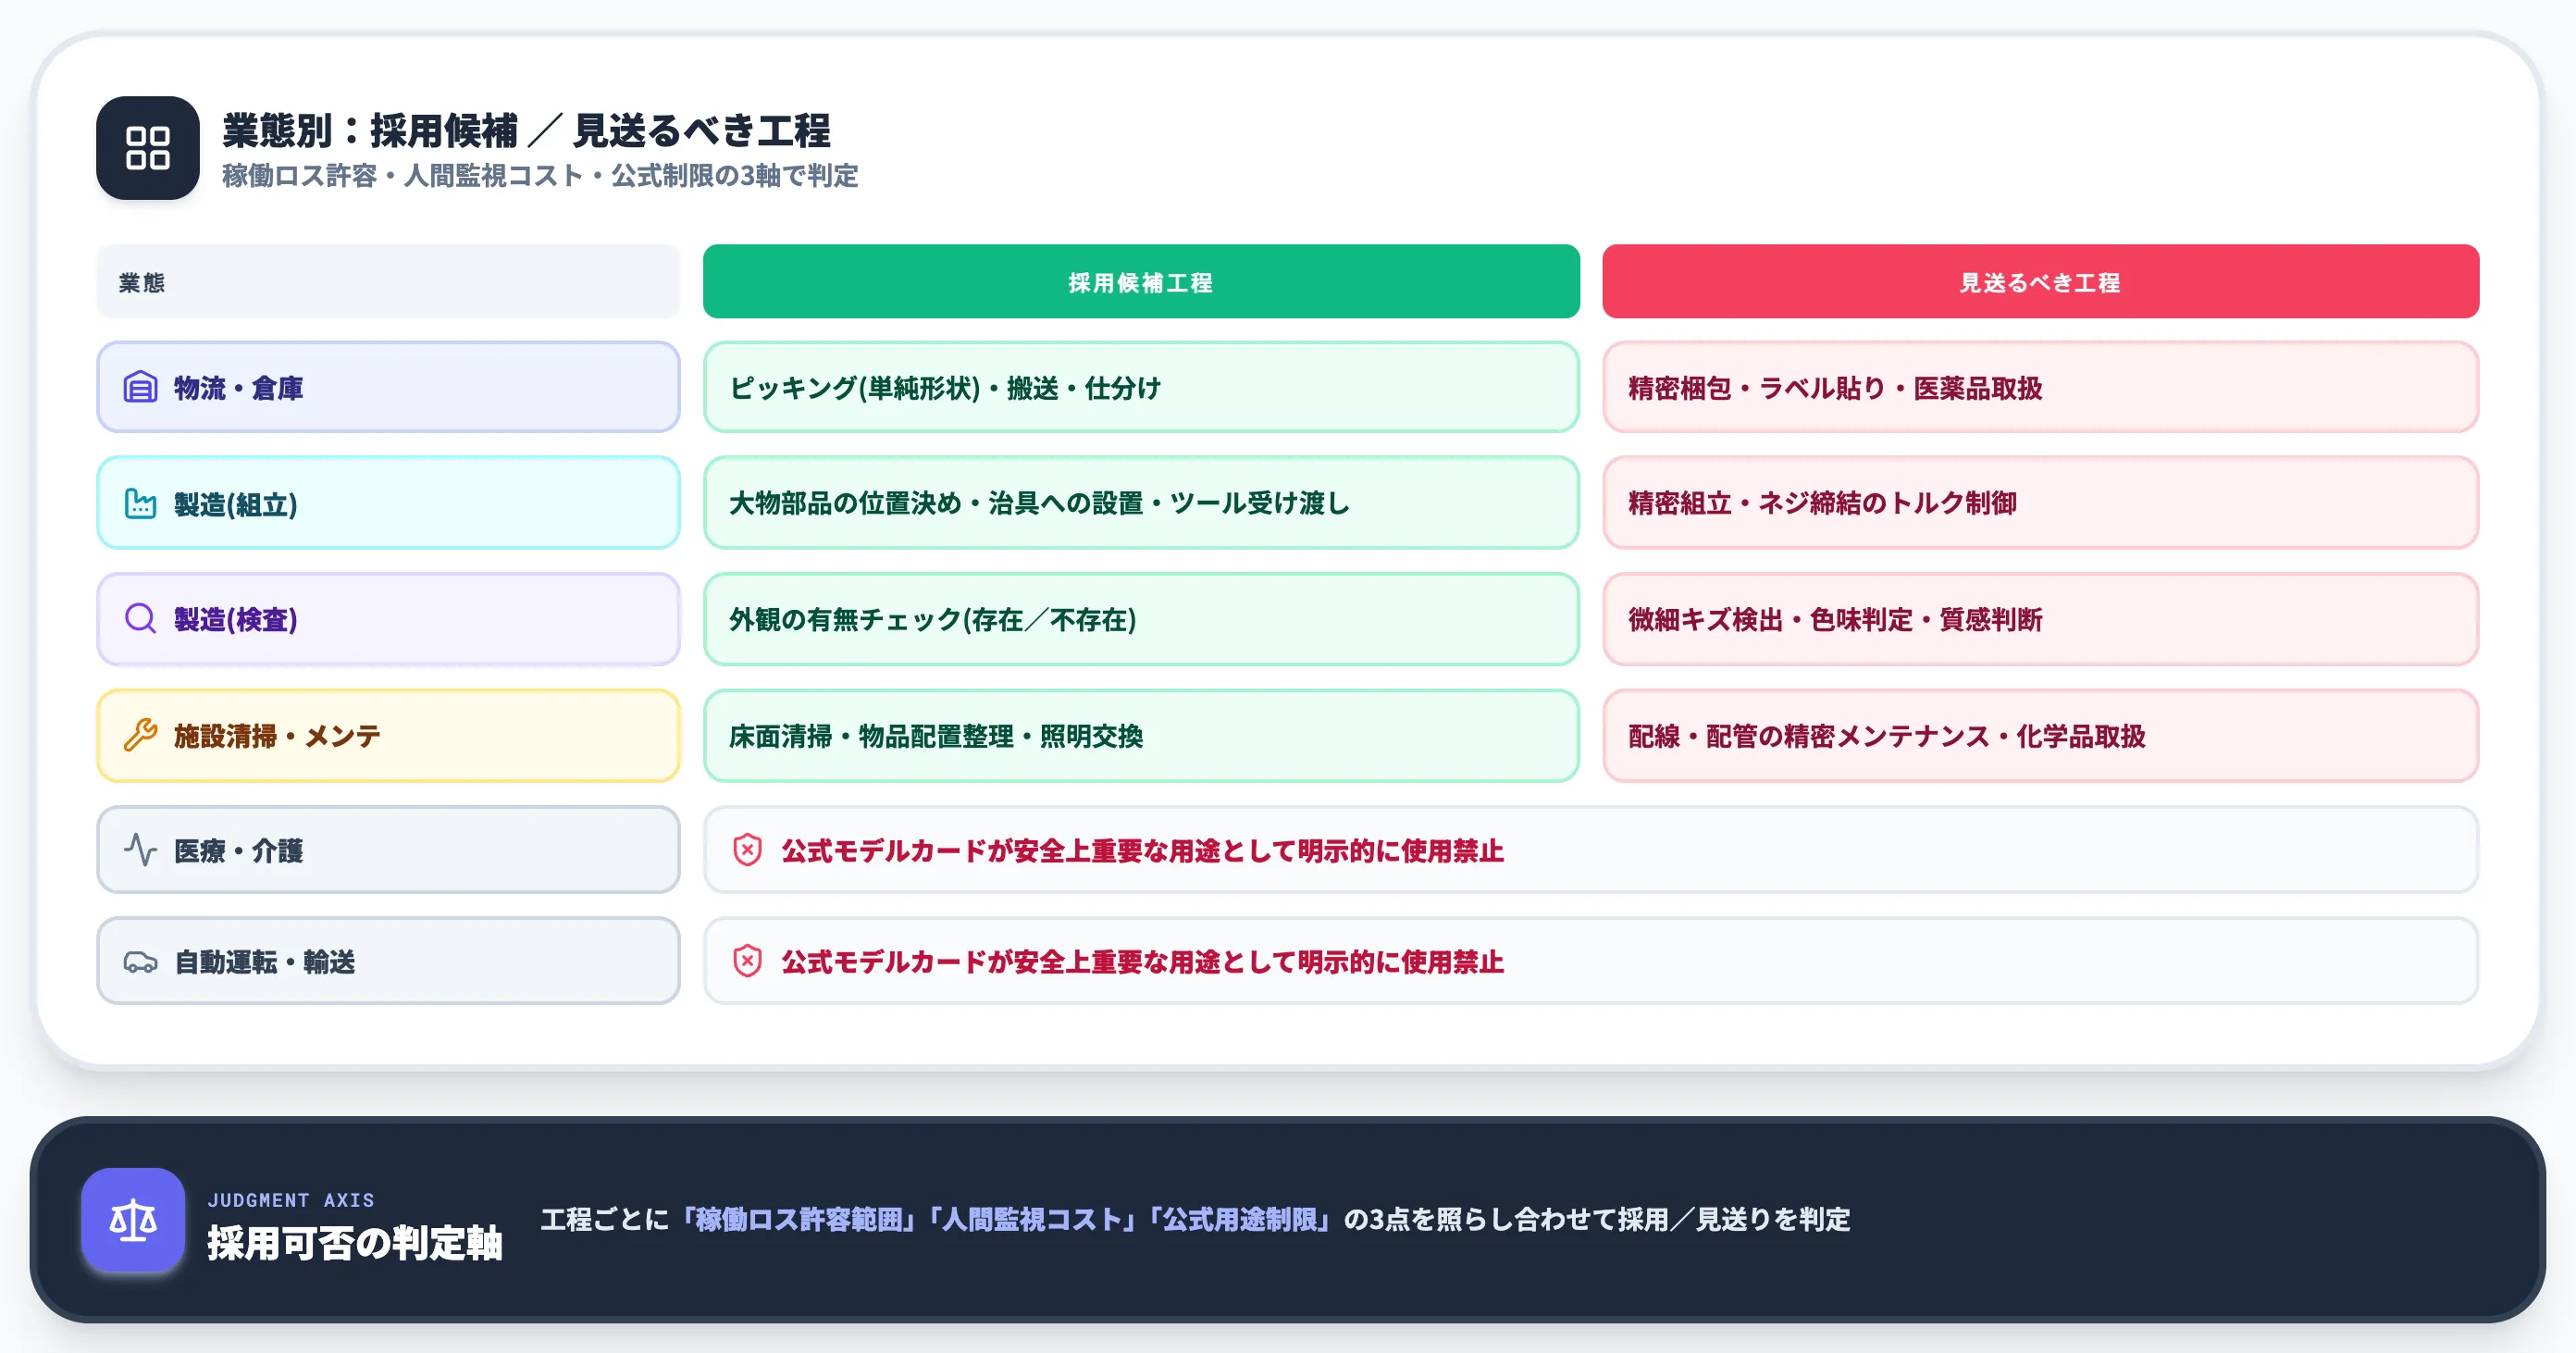Click 精密梱包・ラベル貼り・医薬品取扱 cell
This screenshot has width=2576, height=1353.
click(2040, 387)
